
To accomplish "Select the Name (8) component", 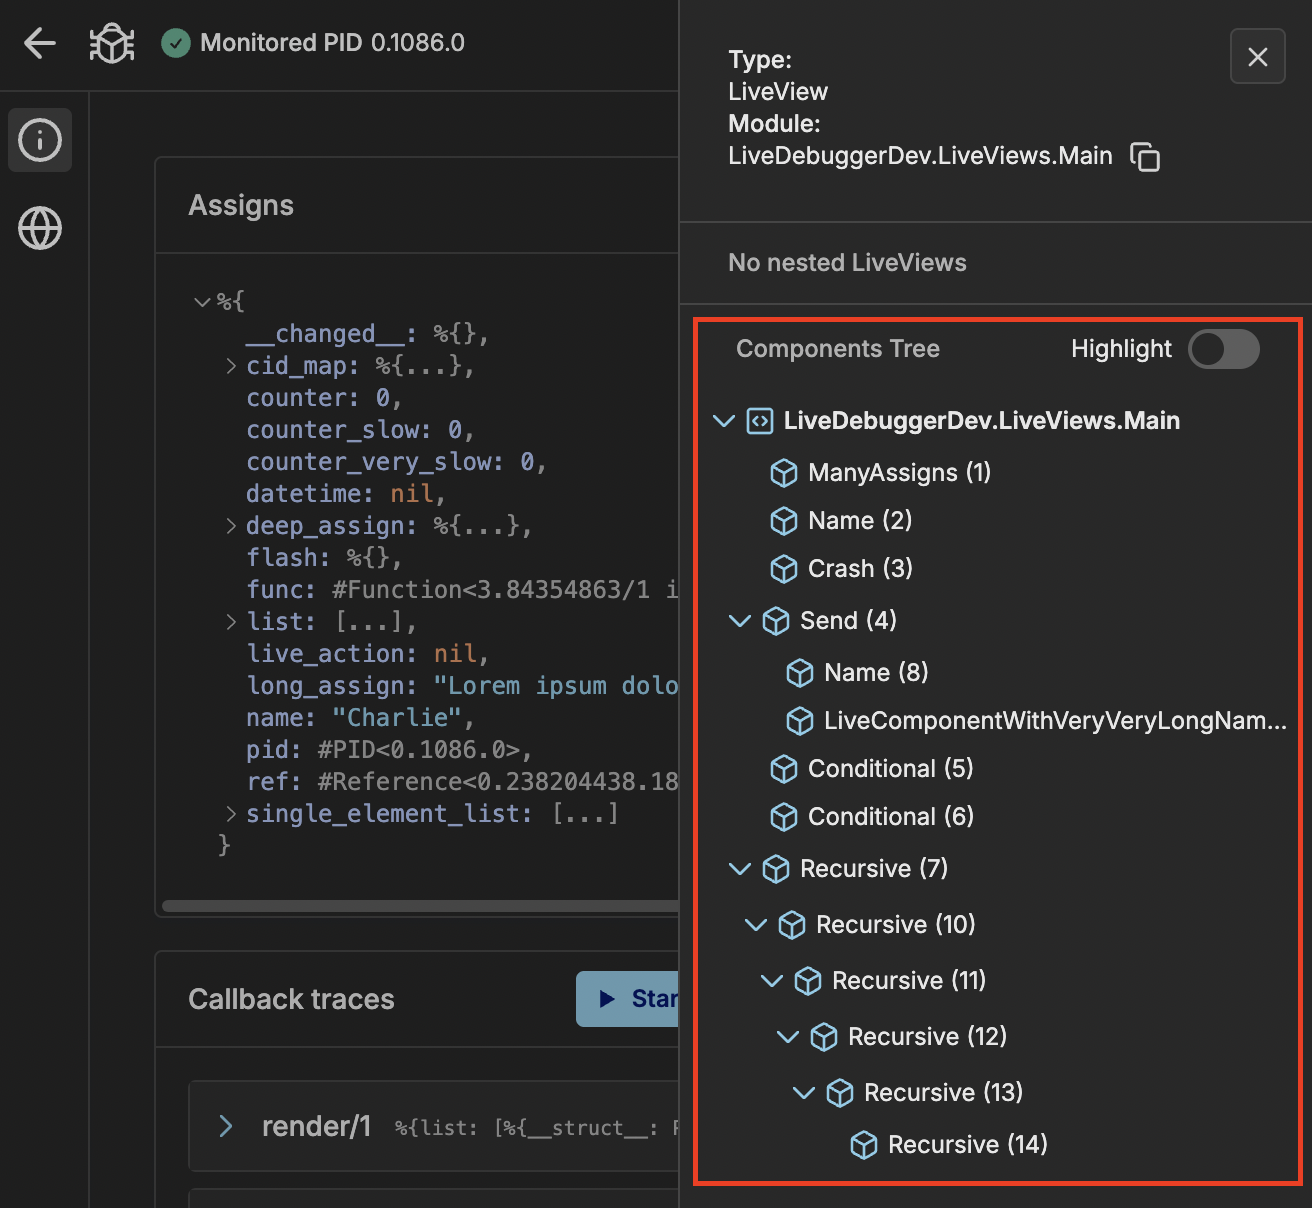I will [876, 673].
